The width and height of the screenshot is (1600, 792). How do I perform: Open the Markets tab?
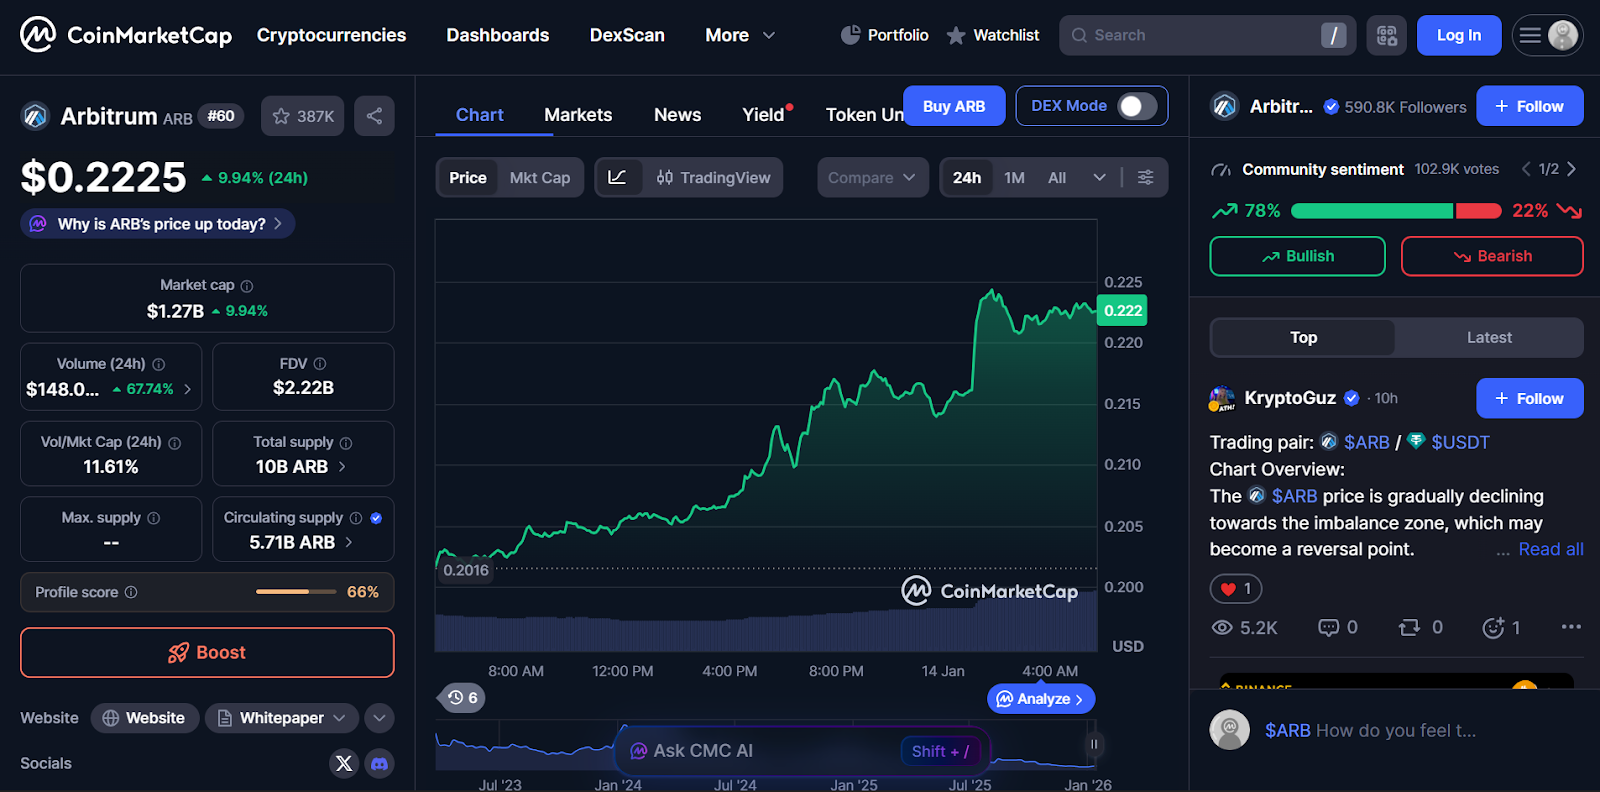point(578,115)
